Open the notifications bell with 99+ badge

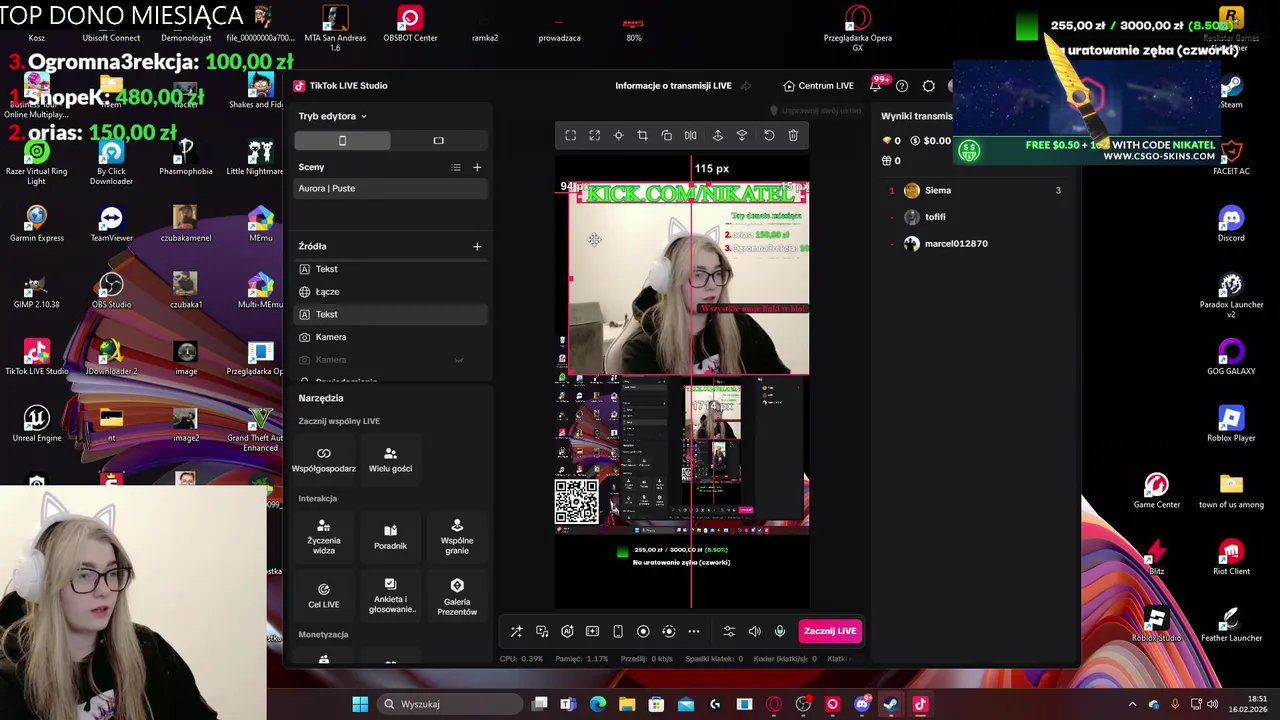(x=876, y=86)
